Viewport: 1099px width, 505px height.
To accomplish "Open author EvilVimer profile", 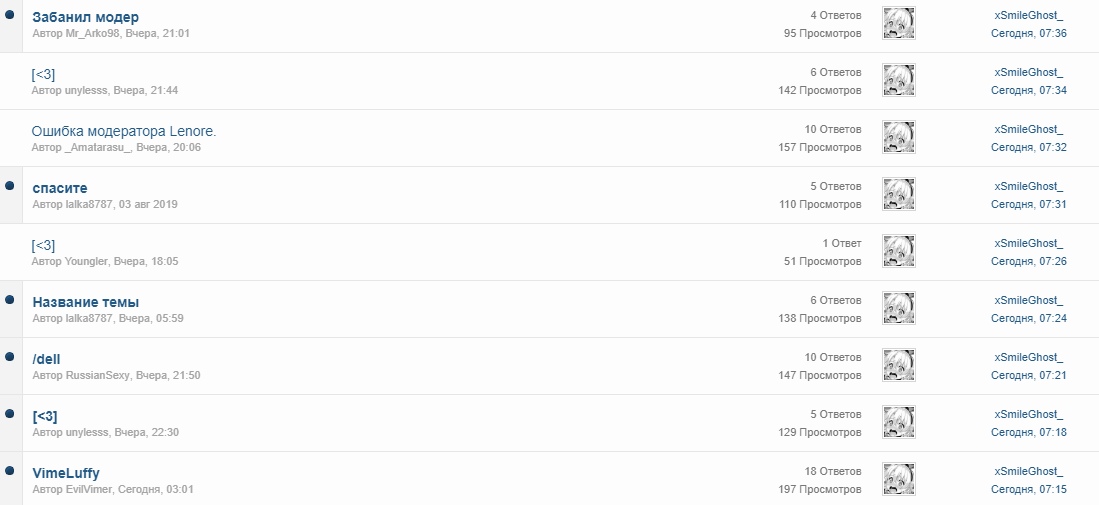I will tap(88, 489).
